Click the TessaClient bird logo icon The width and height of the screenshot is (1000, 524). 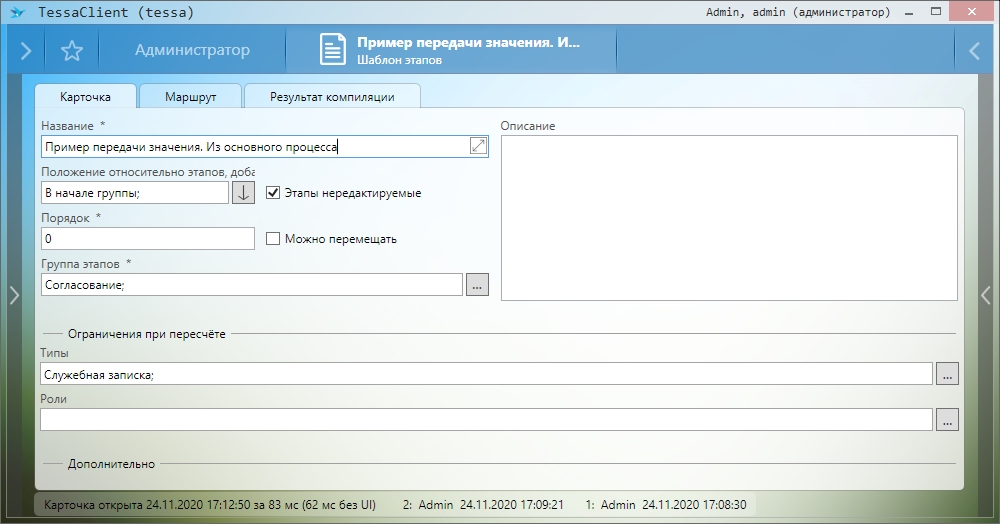(x=16, y=13)
